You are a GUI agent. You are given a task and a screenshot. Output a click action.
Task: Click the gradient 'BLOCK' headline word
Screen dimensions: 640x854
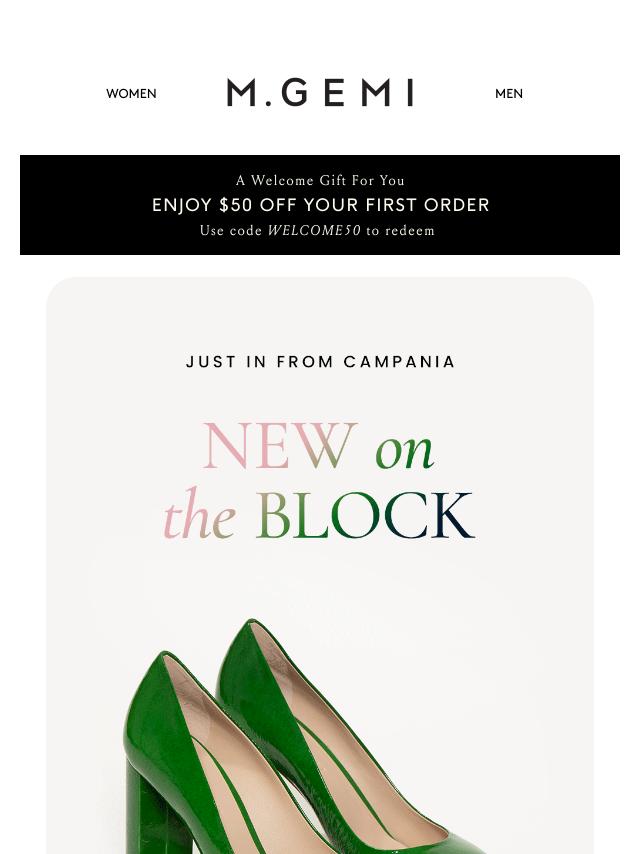pos(365,515)
